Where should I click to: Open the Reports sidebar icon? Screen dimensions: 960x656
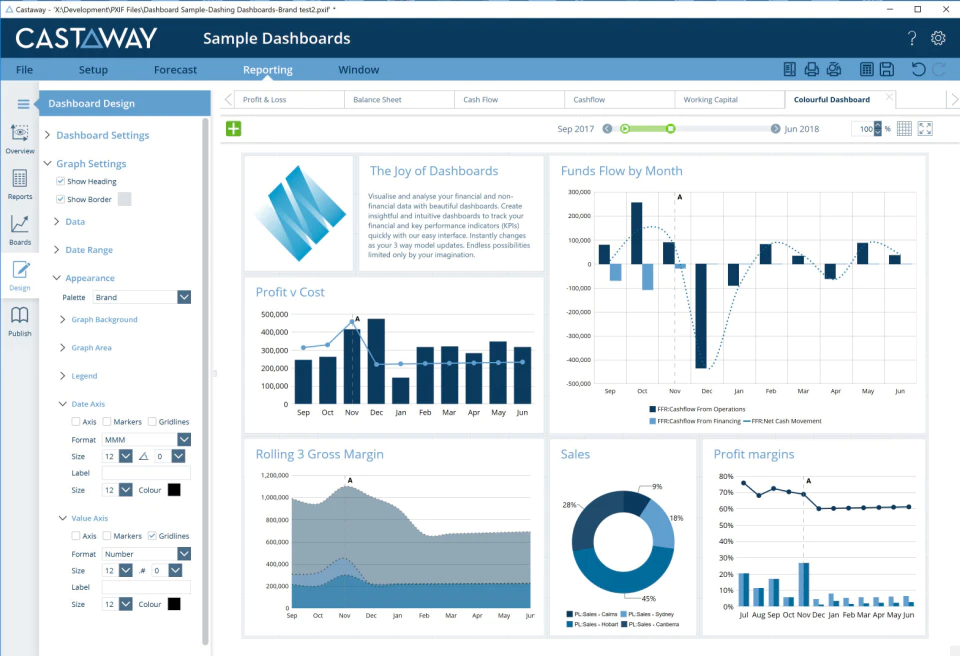coord(20,184)
